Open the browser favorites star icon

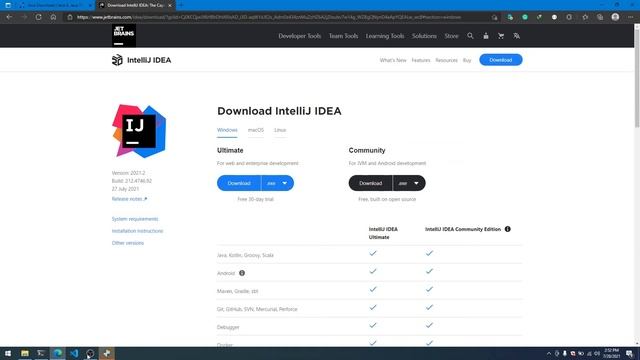(585, 17)
